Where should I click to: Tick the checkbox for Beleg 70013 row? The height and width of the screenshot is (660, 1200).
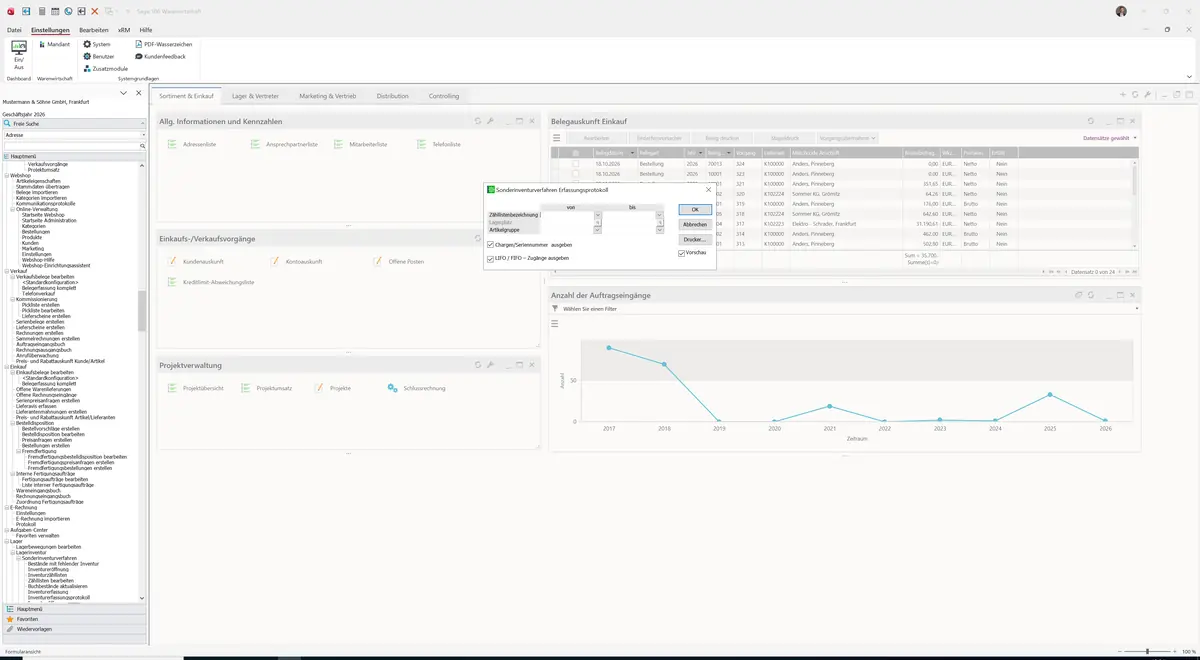[575, 162]
